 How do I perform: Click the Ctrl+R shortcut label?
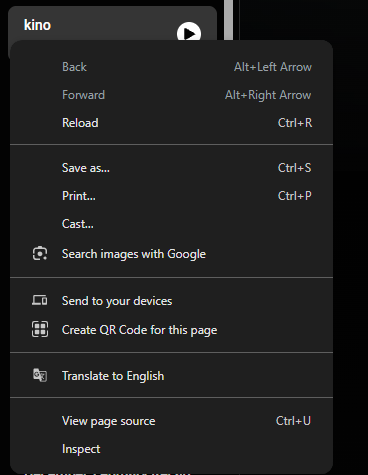coord(295,123)
